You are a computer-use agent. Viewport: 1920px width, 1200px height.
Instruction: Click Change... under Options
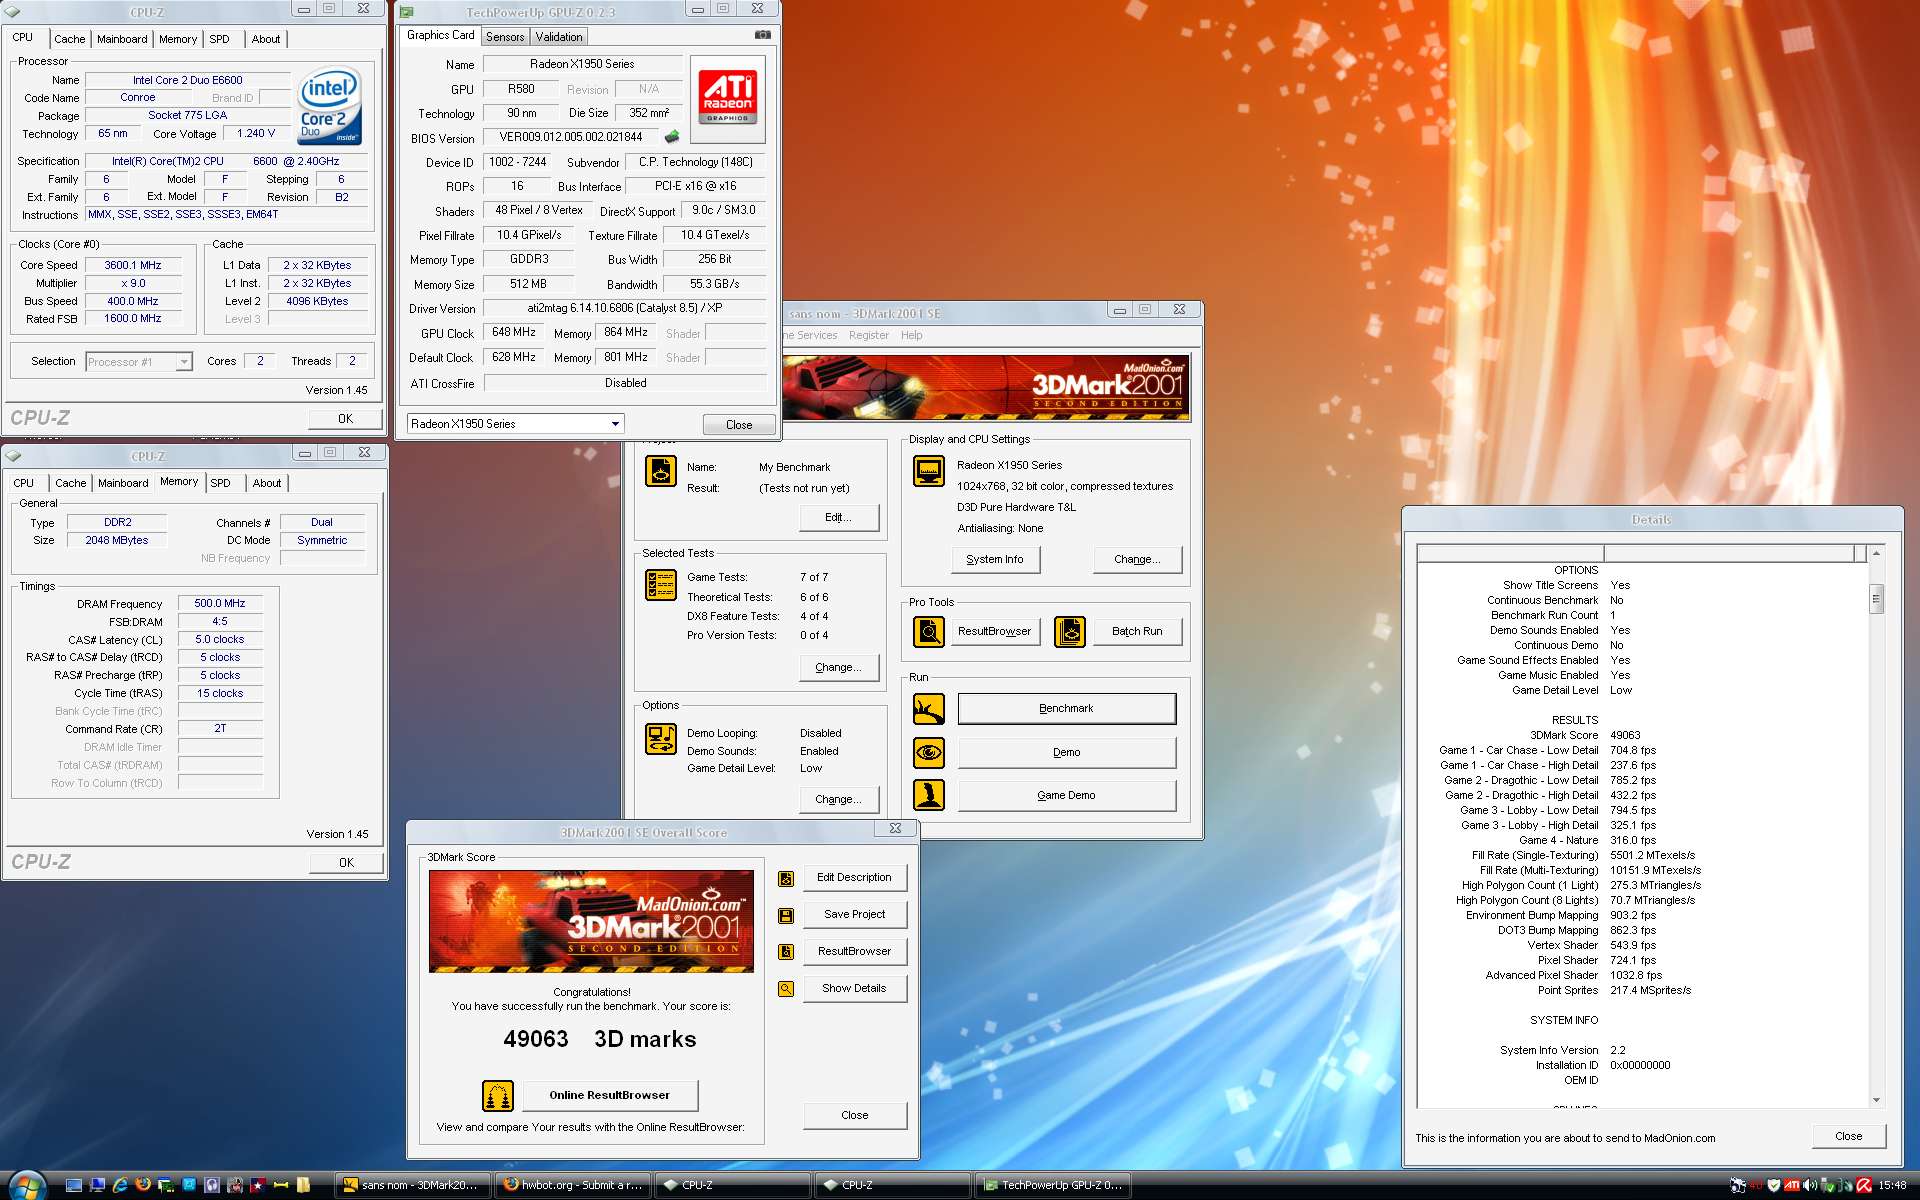click(838, 799)
